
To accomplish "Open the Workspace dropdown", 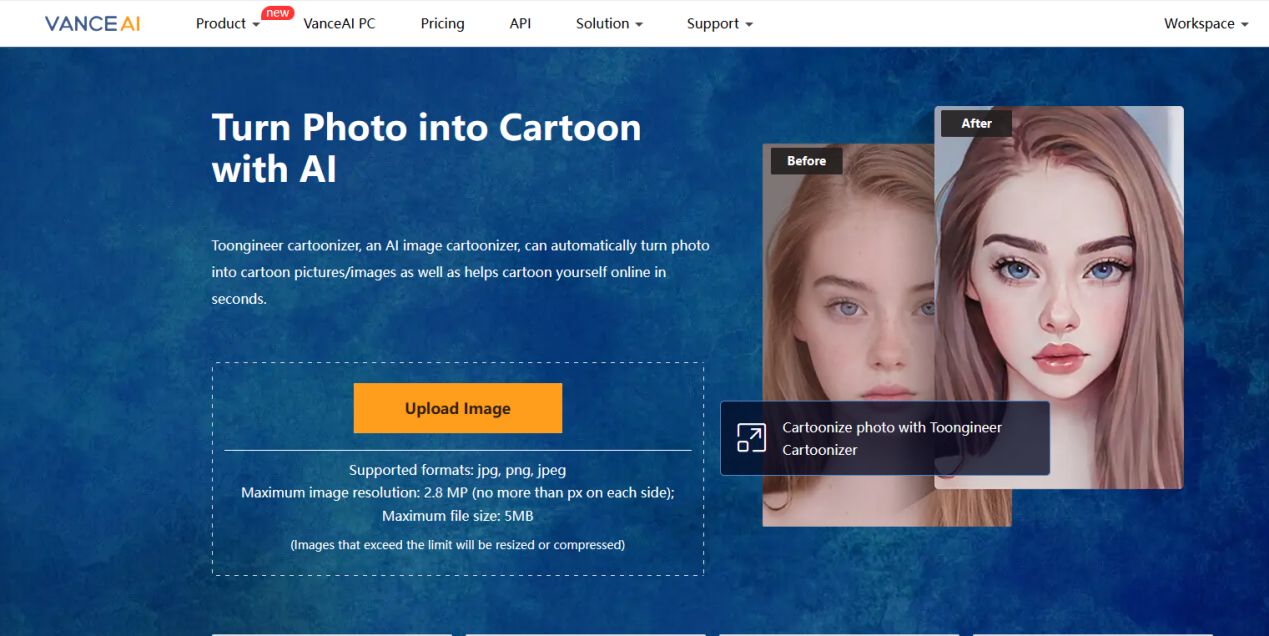I will point(1206,24).
